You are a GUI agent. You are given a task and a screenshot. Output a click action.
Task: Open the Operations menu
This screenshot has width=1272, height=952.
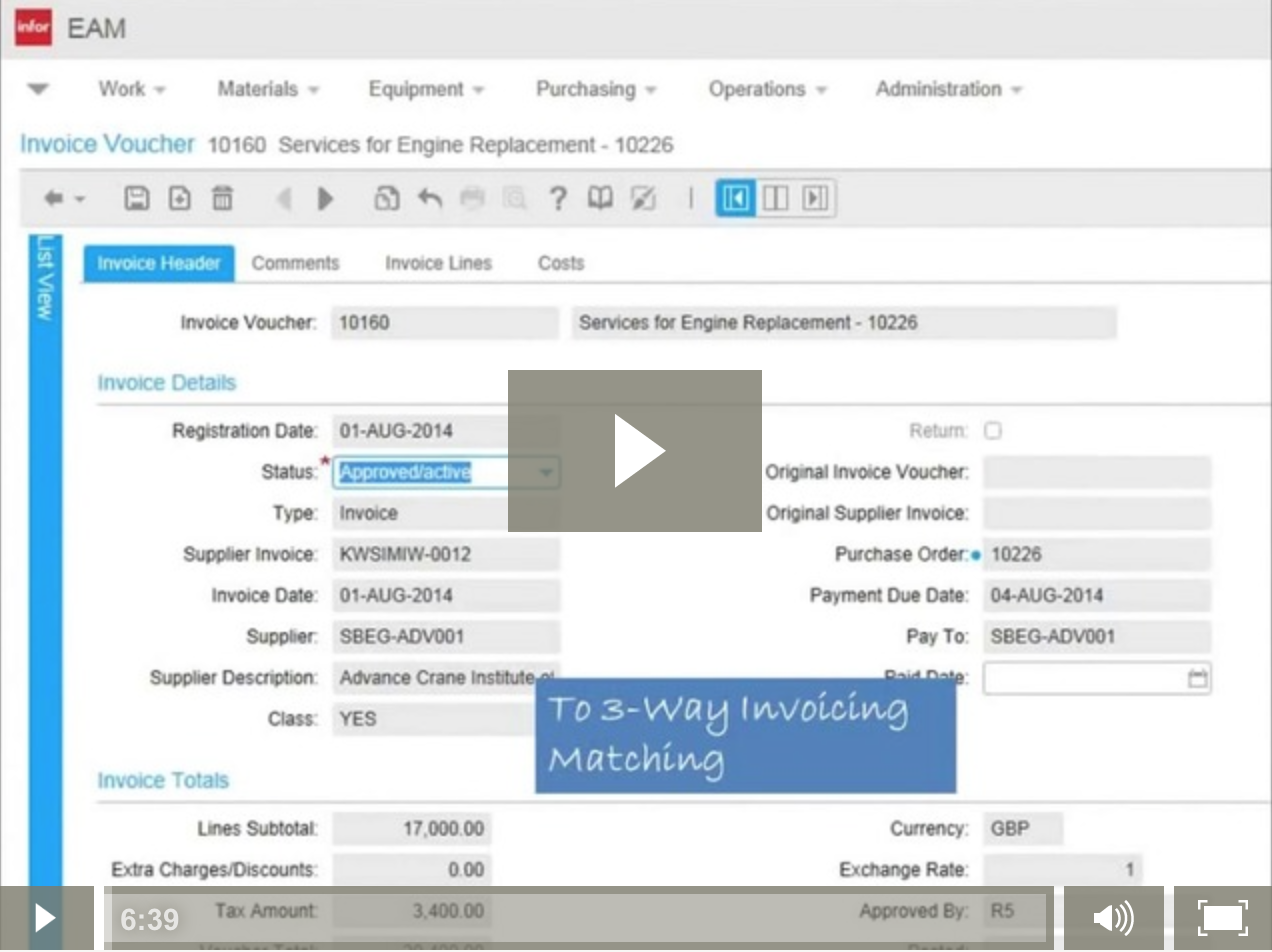tap(768, 89)
